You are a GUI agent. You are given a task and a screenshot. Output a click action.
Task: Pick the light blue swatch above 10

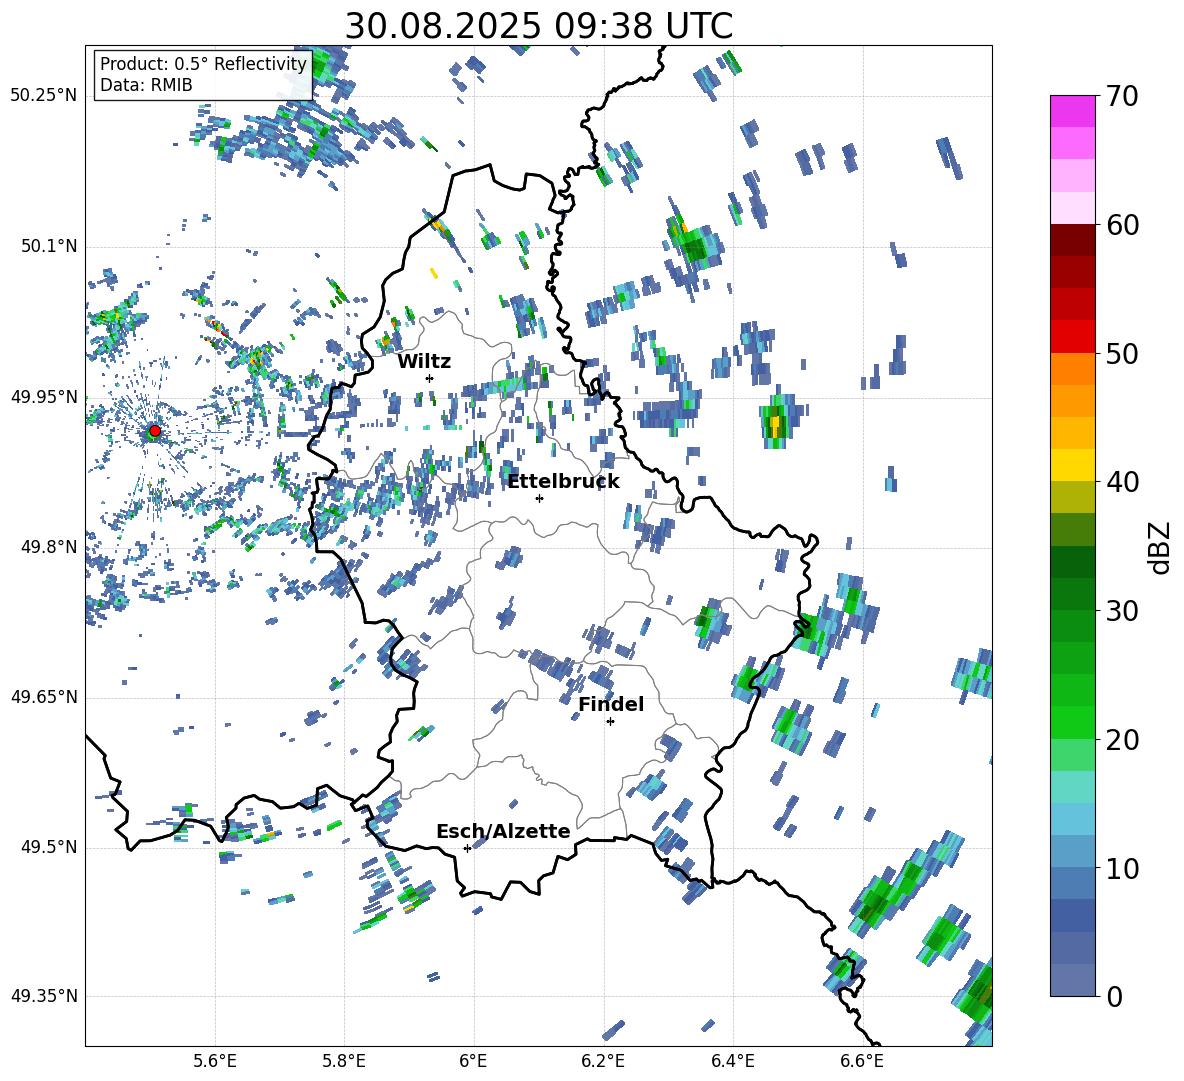pos(1072,851)
